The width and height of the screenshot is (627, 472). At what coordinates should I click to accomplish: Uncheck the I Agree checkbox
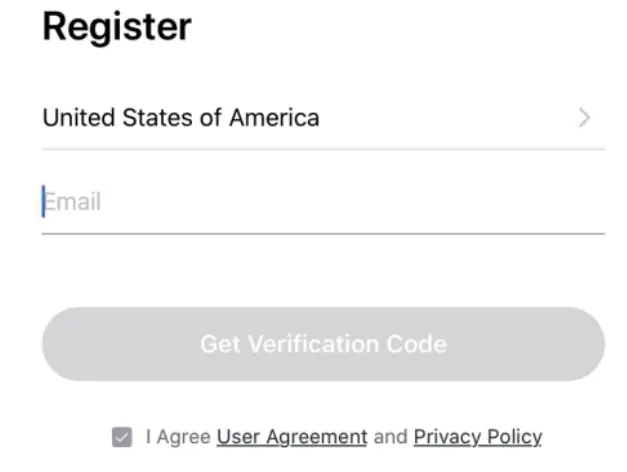pos(122,437)
